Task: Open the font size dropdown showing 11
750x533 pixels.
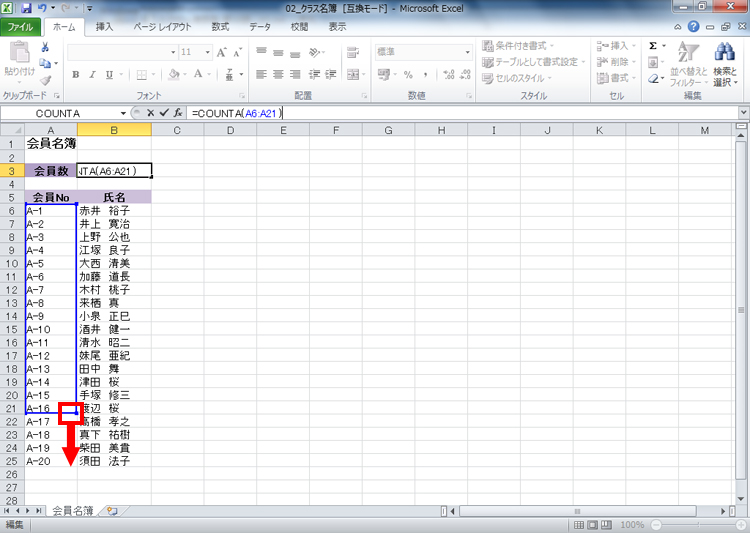Action: pyautogui.click(x=208, y=52)
